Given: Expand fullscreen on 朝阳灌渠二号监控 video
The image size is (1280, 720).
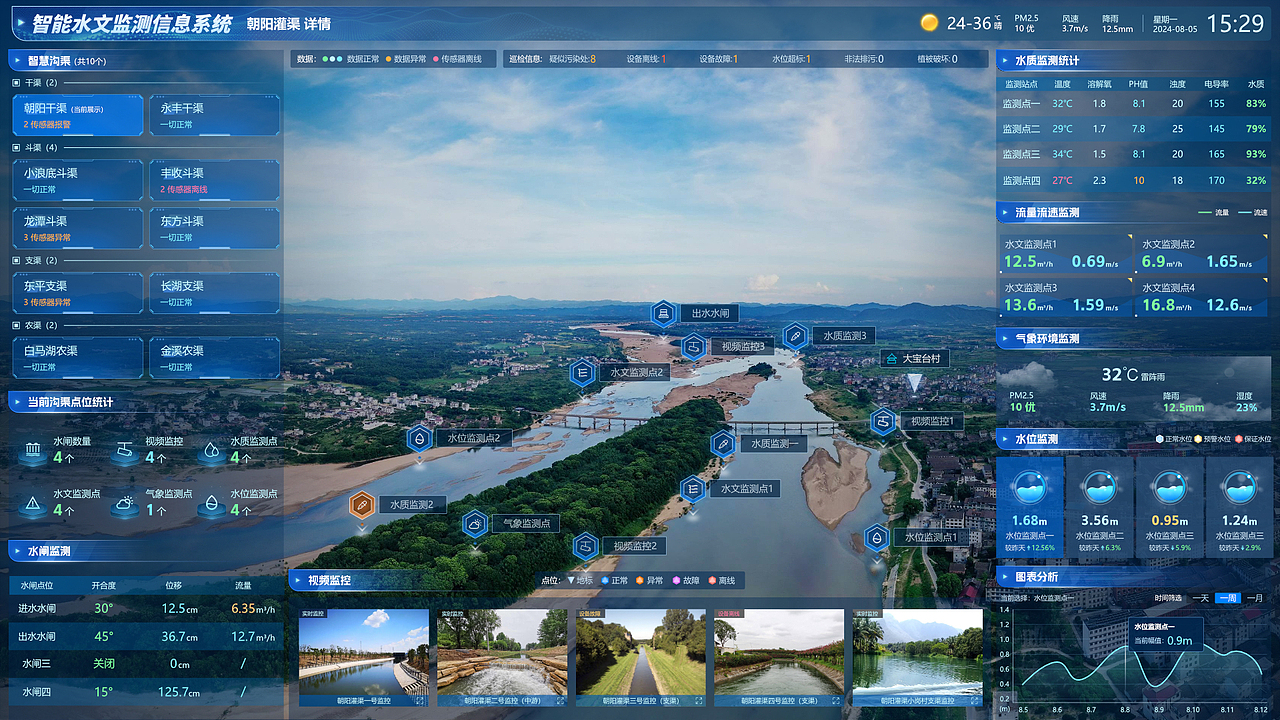Looking at the screenshot, I should click(x=560, y=701).
